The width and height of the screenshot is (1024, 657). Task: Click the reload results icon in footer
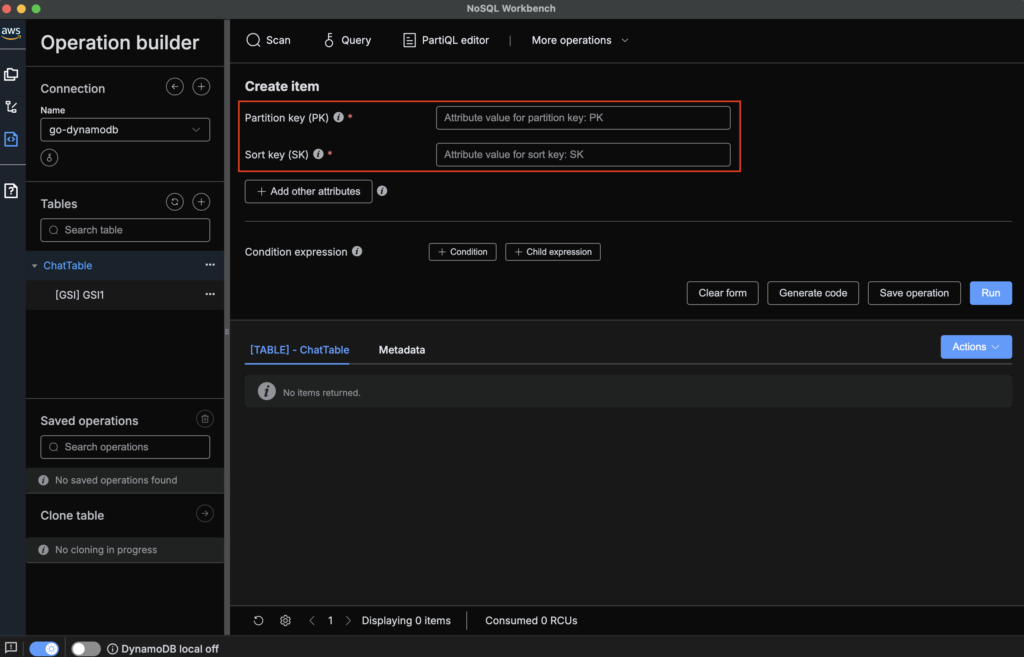click(258, 621)
